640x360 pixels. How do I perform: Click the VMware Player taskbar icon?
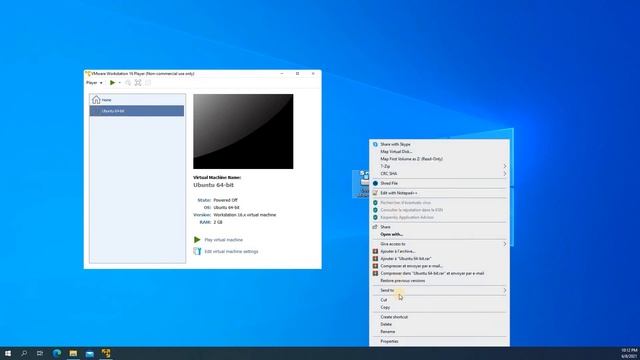pos(106,353)
